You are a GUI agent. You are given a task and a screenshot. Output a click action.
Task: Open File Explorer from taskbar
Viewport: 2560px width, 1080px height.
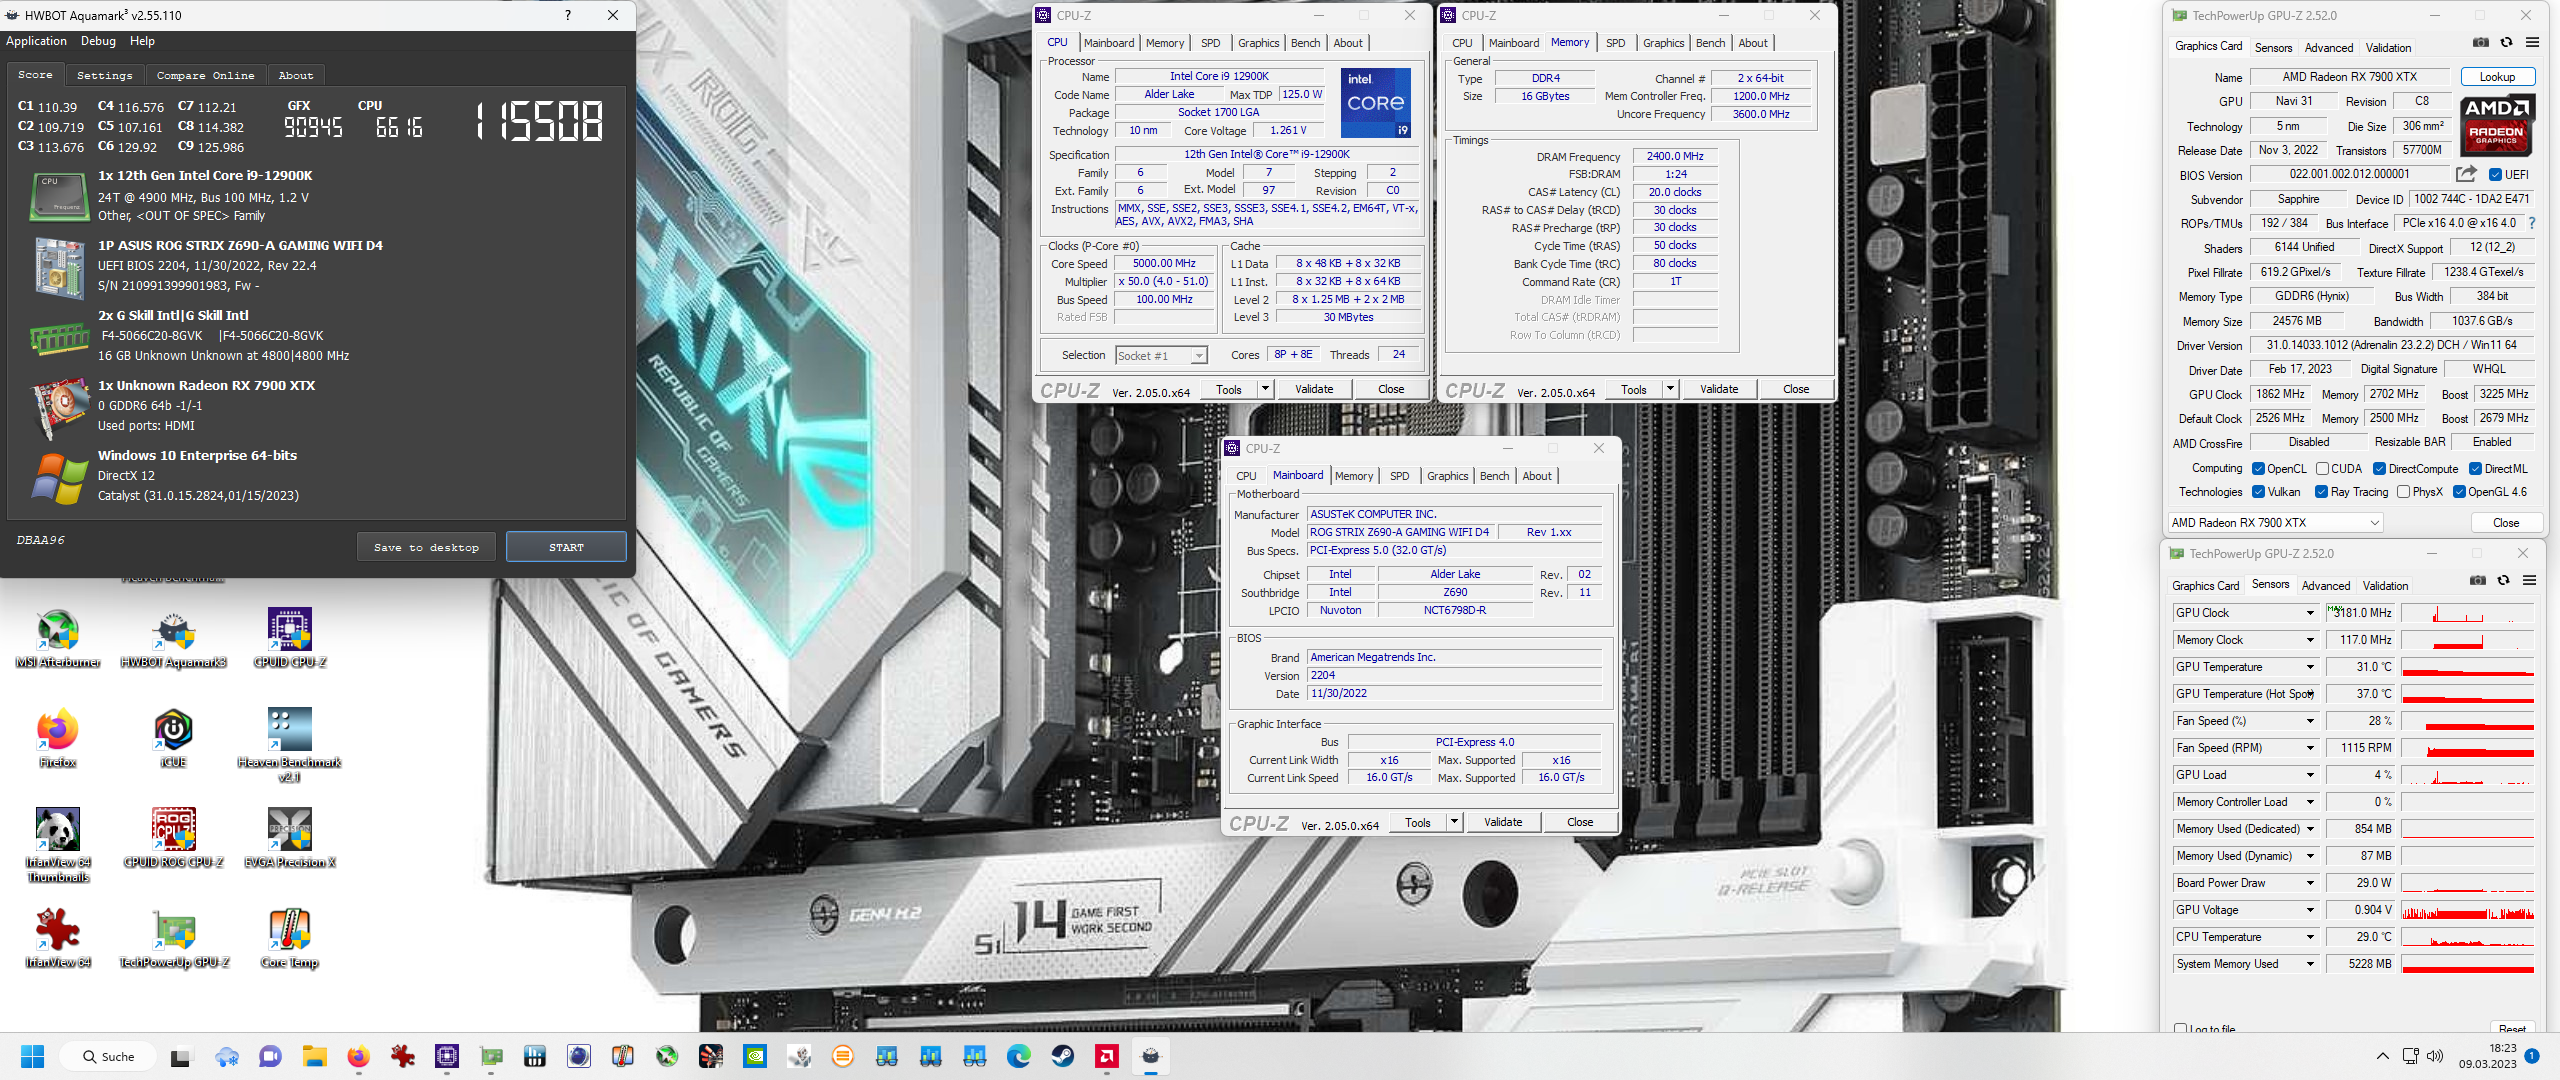tap(314, 1056)
